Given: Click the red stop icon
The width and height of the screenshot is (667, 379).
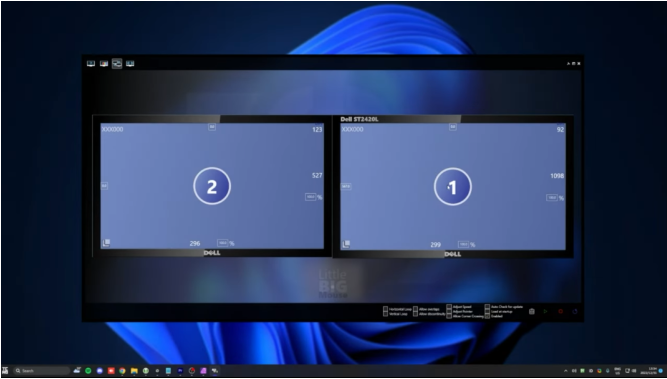Looking at the screenshot, I should [x=560, y=311].
